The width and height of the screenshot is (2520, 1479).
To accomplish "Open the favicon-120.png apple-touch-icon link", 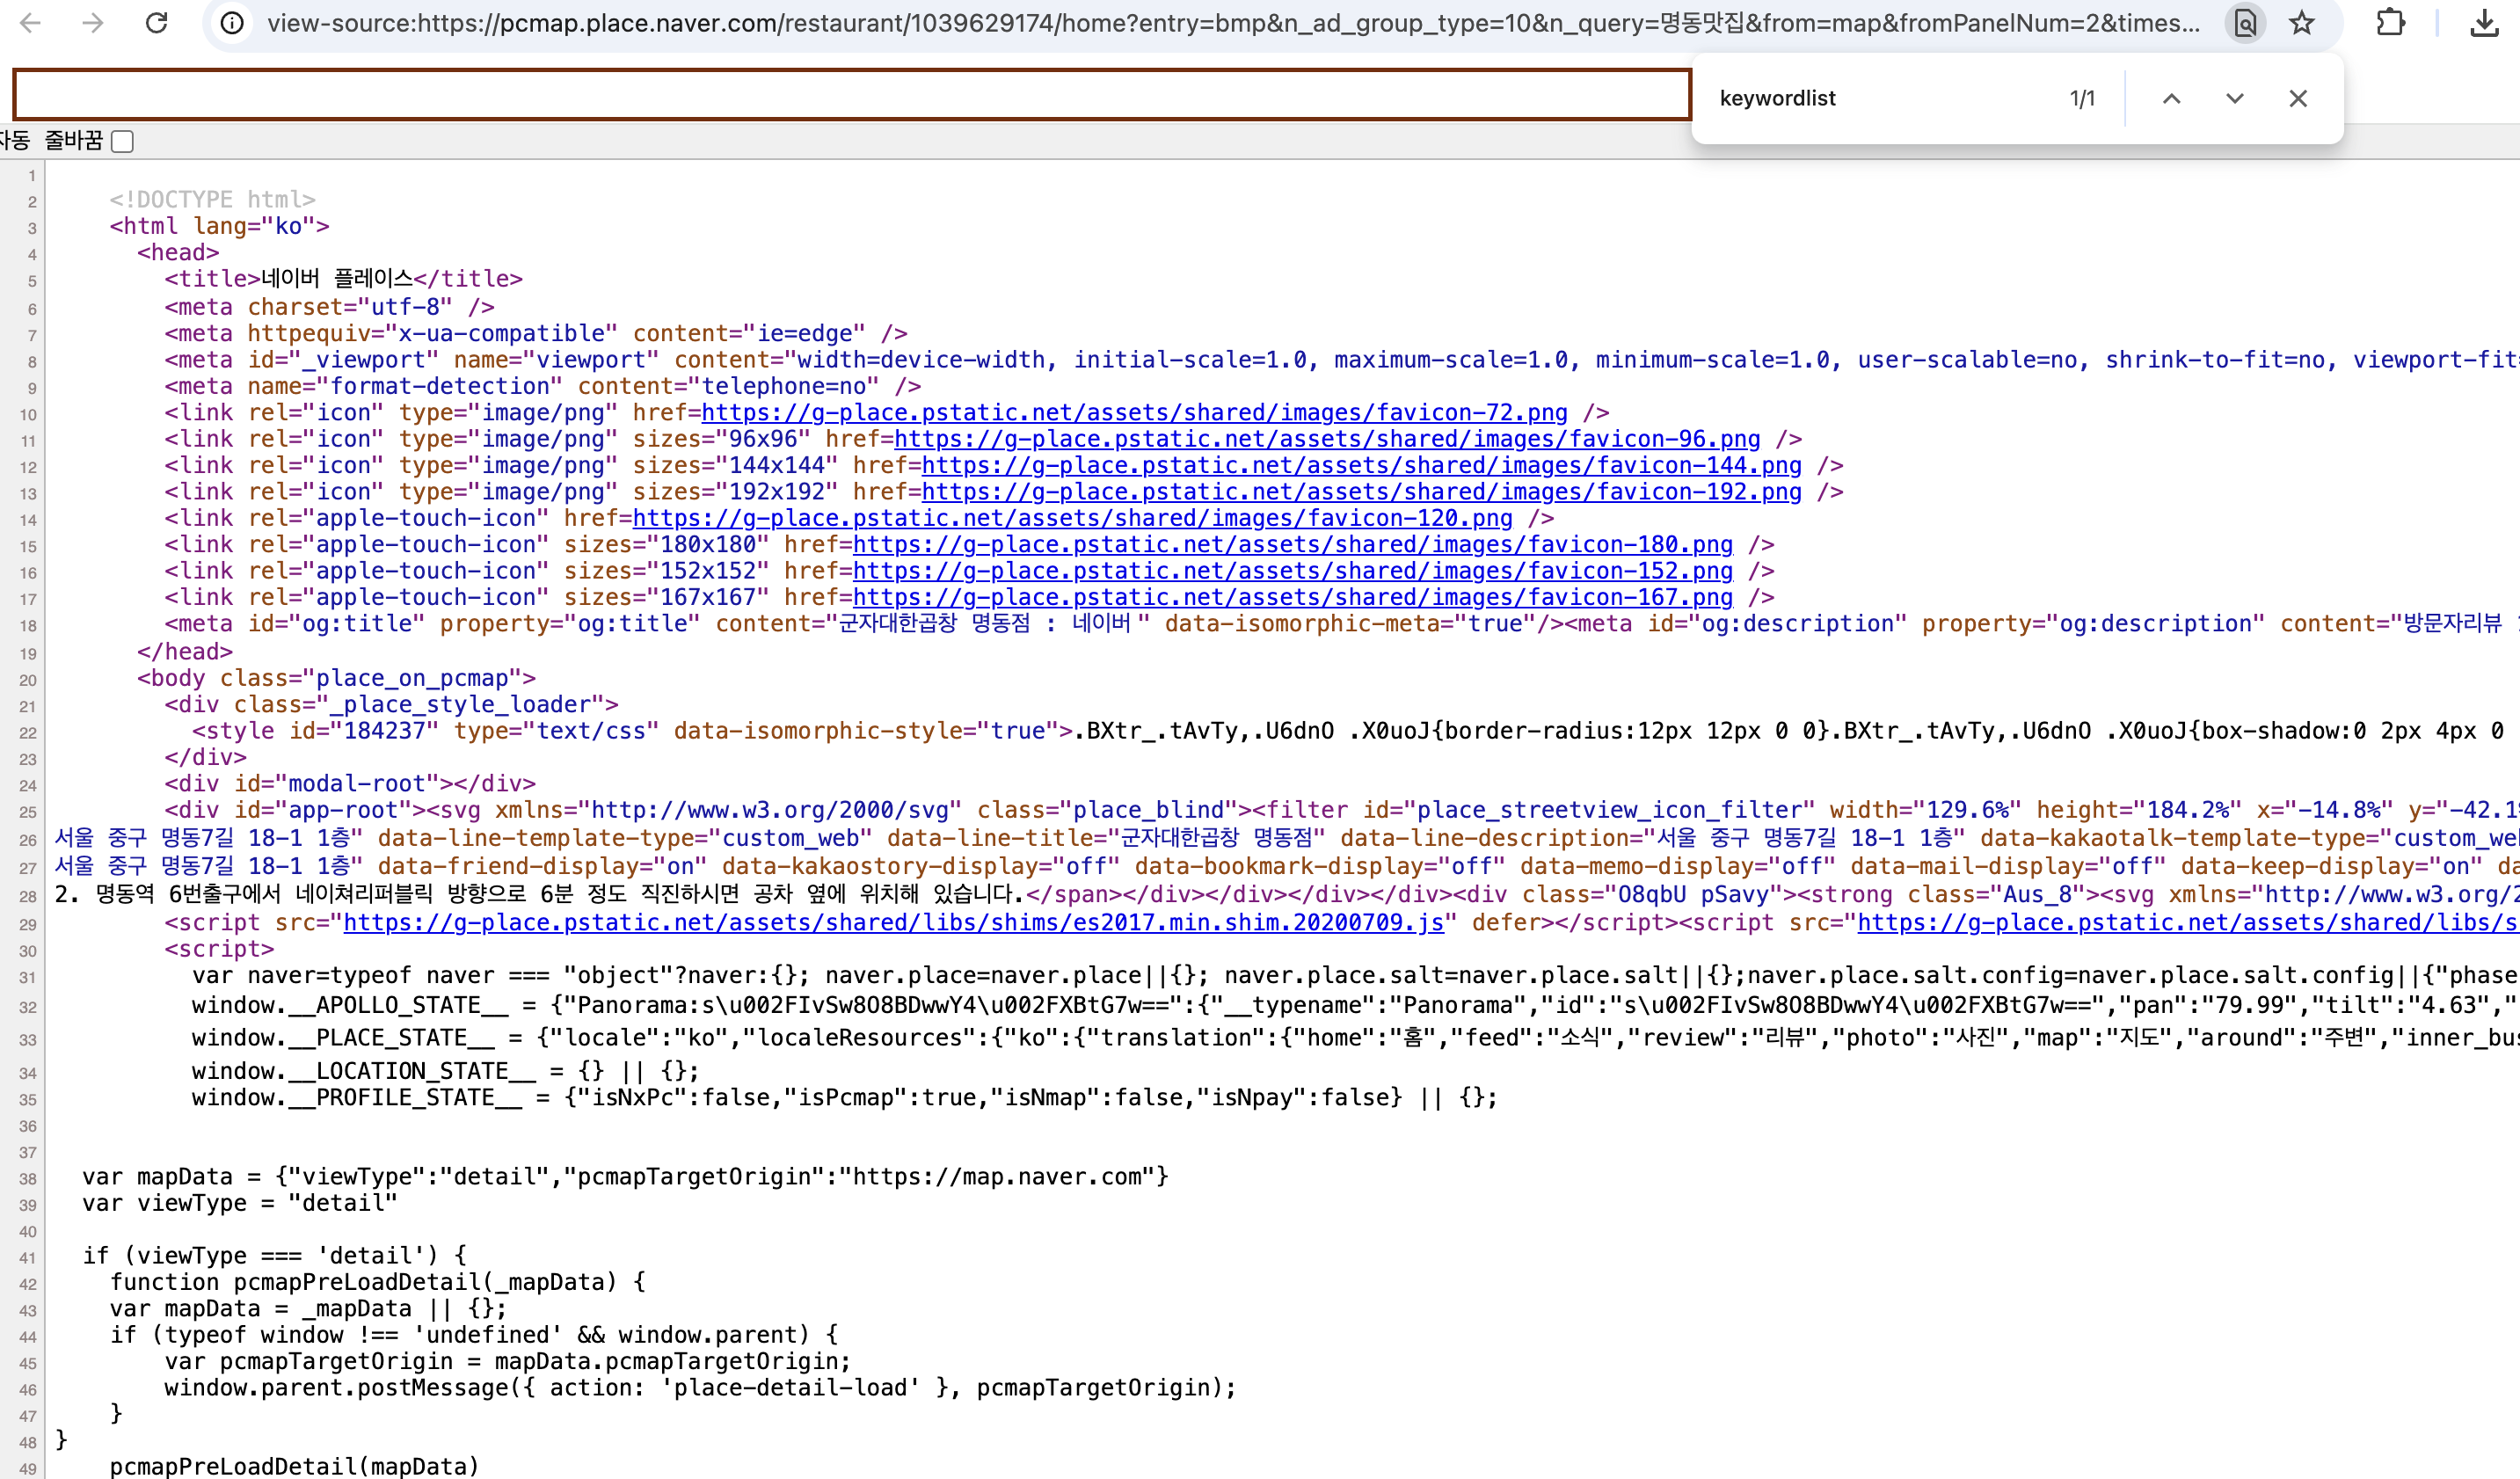I will tap(1072, 518).
